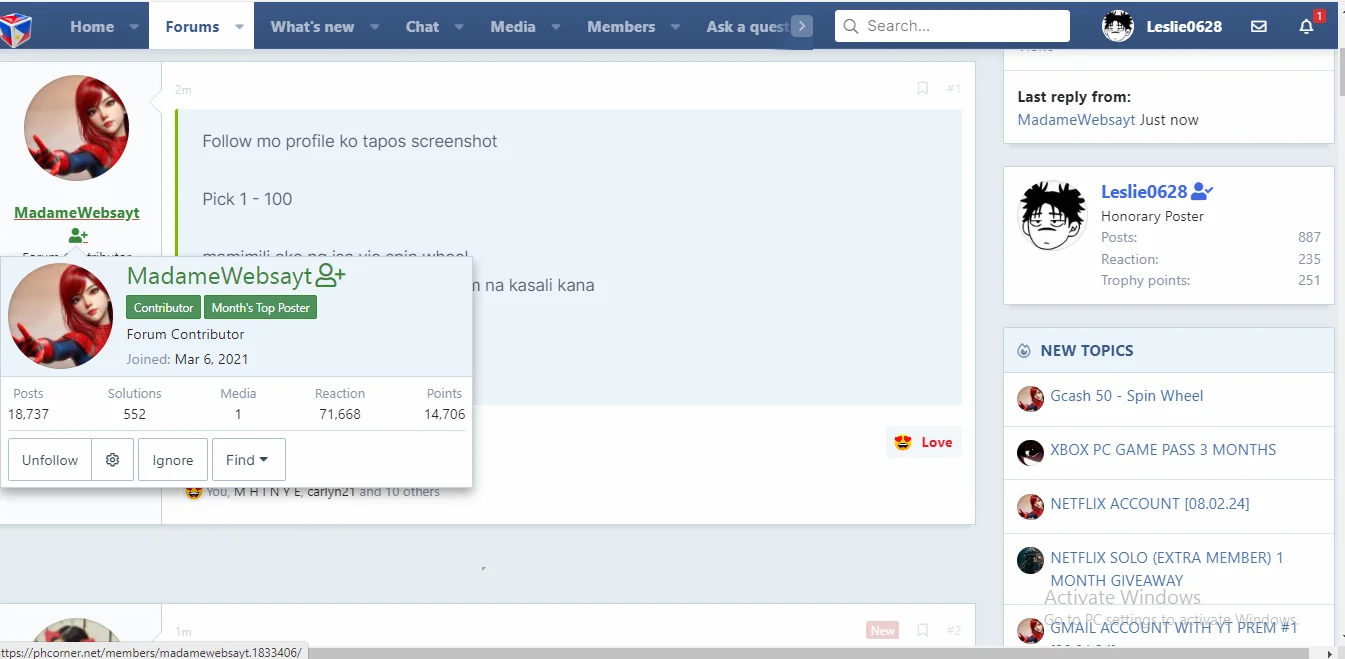Open the NETFLIX ACCOUNT [08.02.24] topic
Viewport: 1345px width, 659px height.
[1150, 504]
